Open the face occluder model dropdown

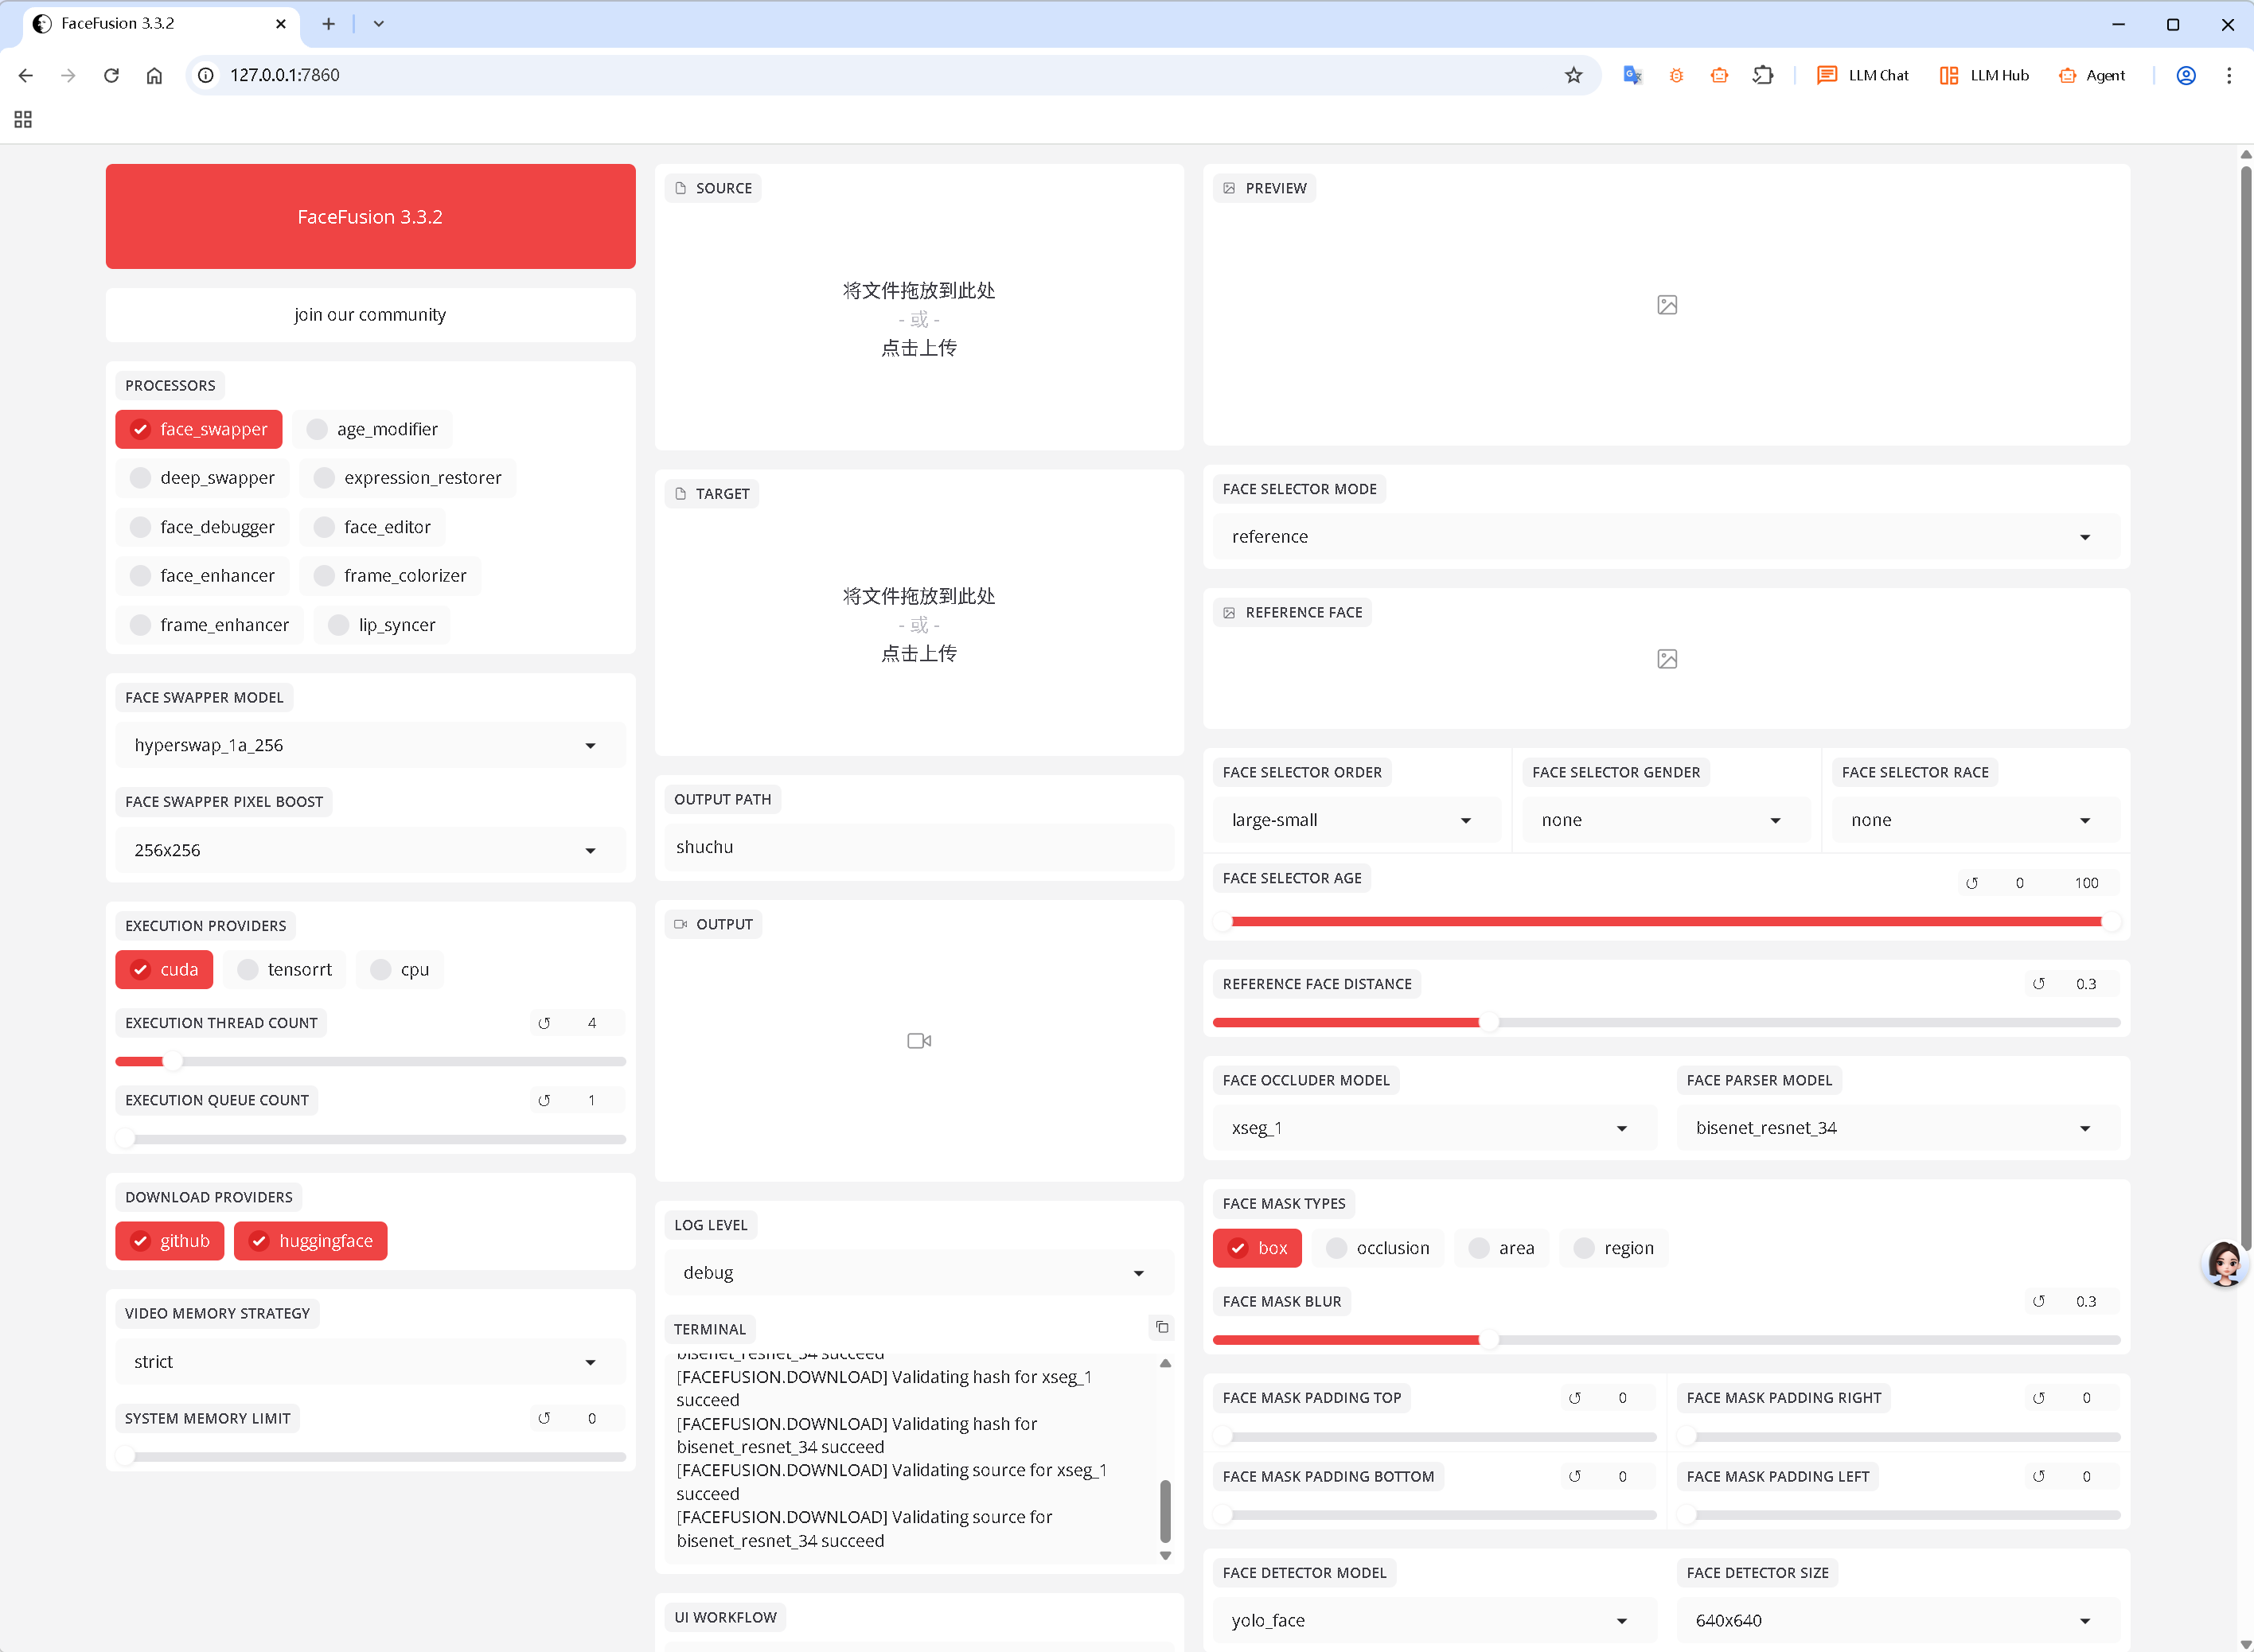pos(1434,1128)
